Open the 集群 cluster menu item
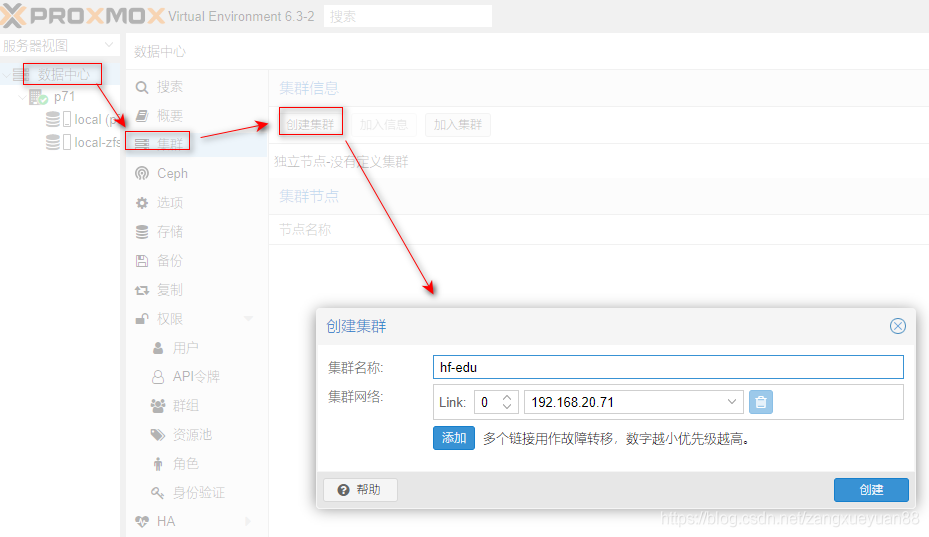Image resolution: width=929 pixels, height=537 pixels. coord(197,143)
